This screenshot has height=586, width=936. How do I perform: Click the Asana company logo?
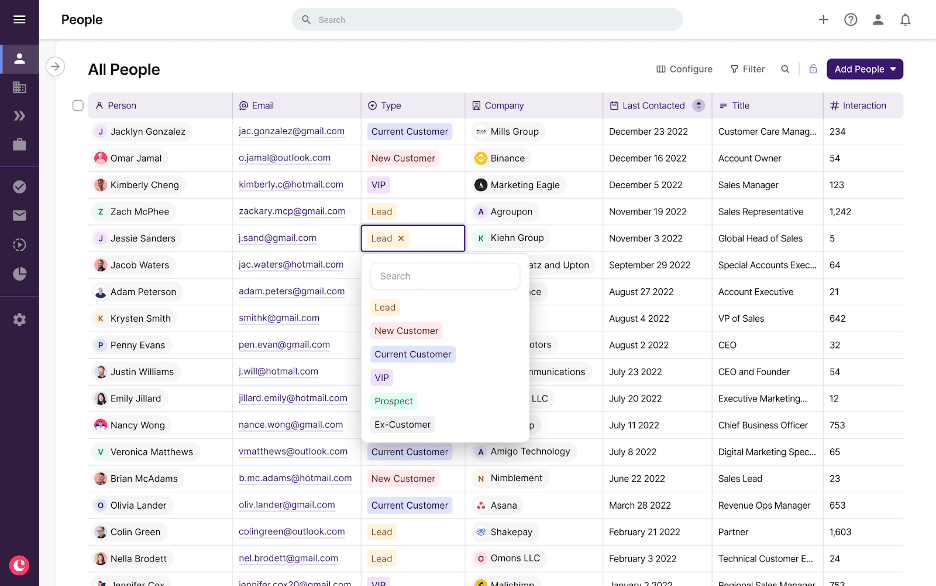[481, 505]
